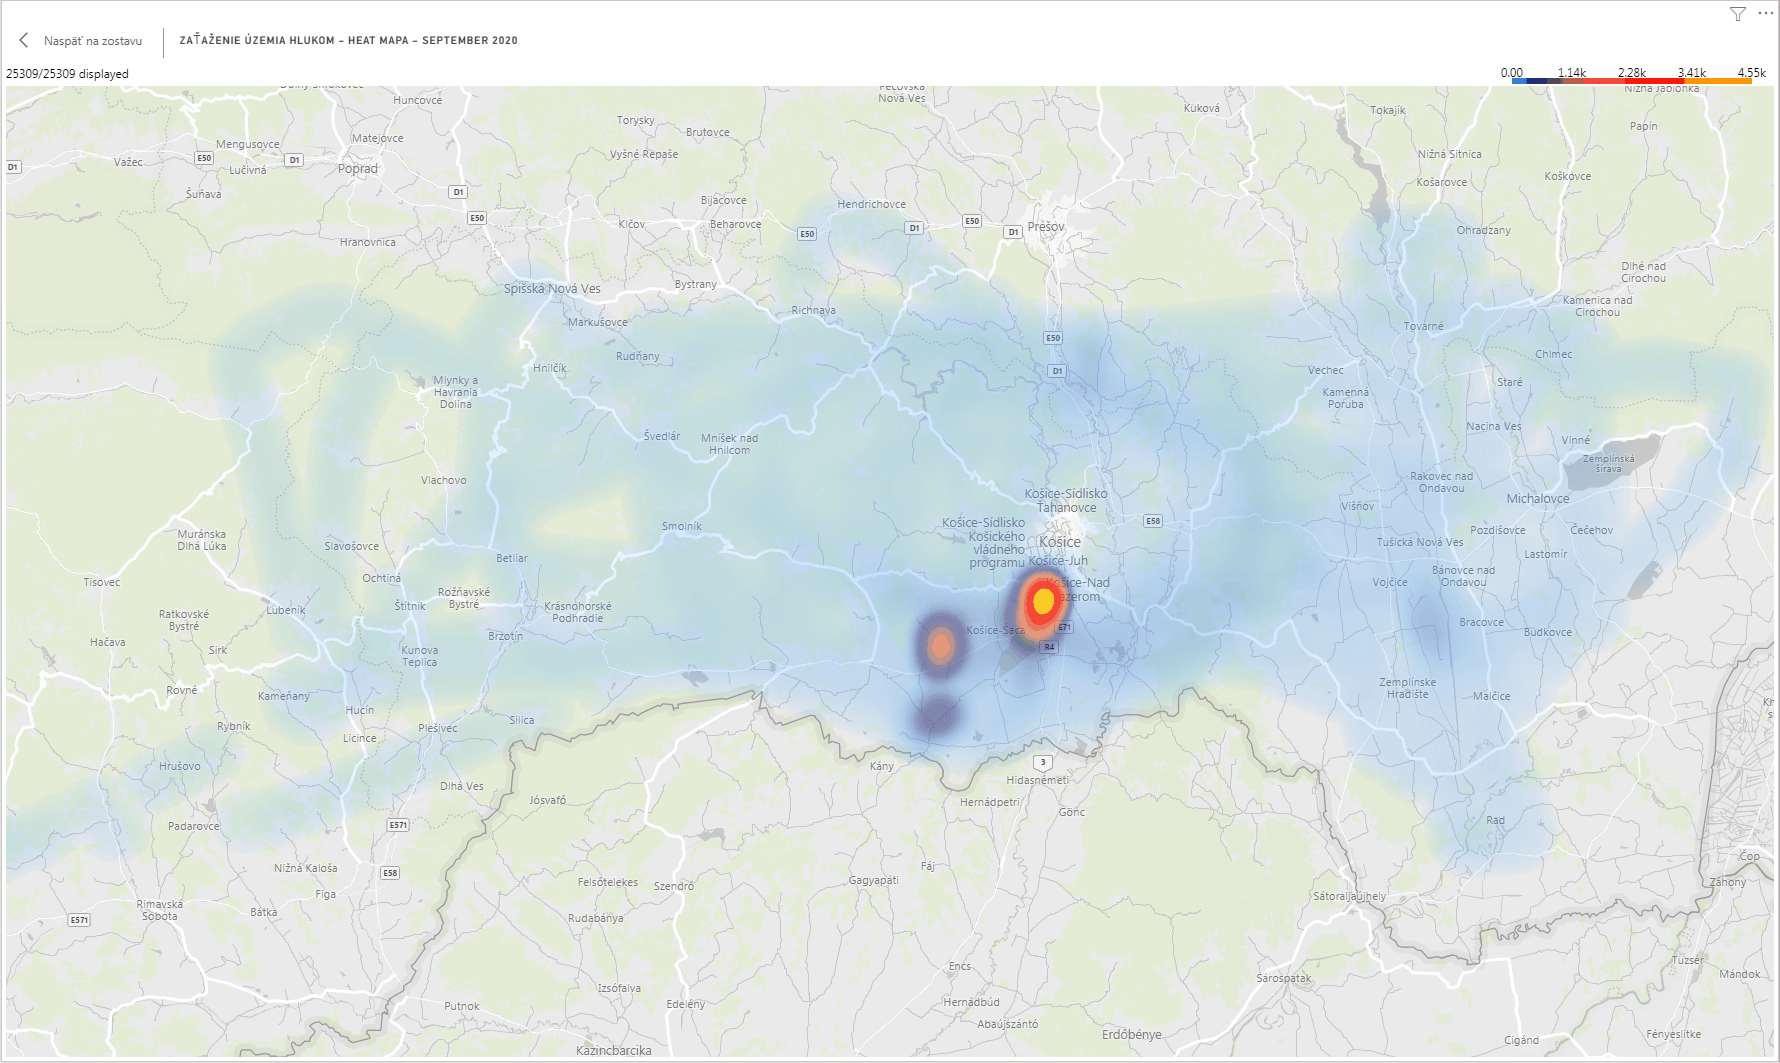Click the E571 shield beside the Košice hotspot
Viewport: 1780px width, 1063px height.
1064,627
